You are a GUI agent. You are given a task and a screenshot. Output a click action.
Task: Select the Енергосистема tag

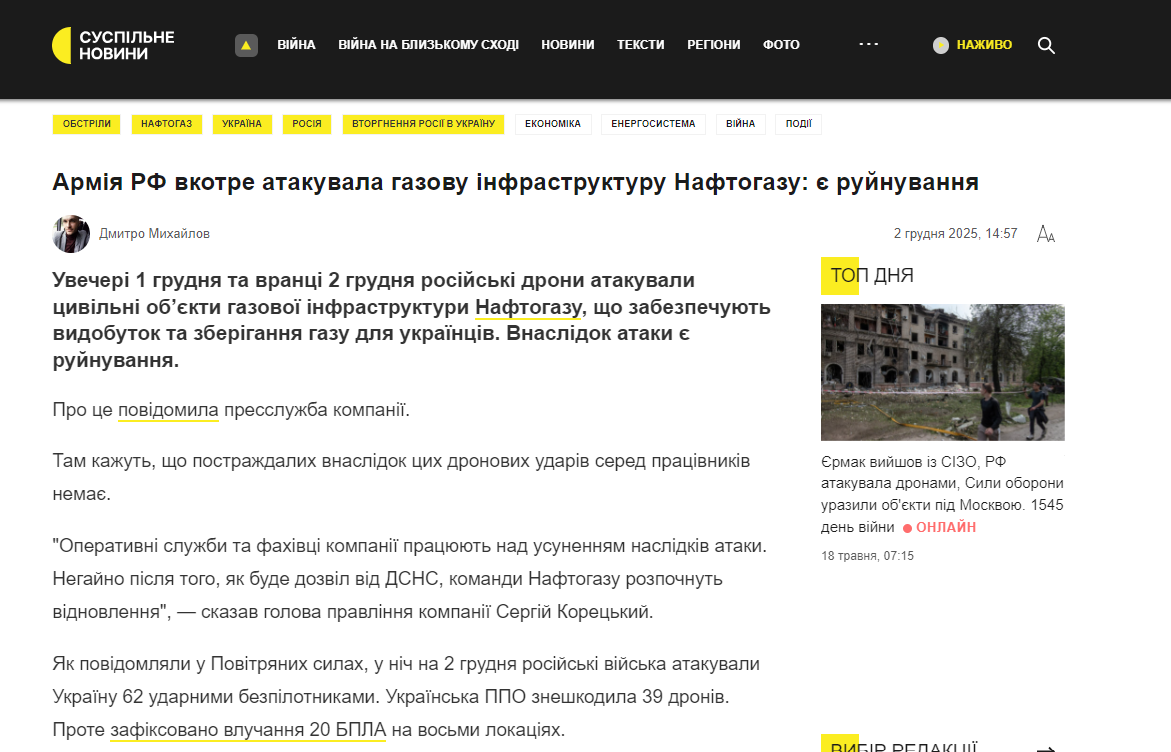tap(653, 124)
